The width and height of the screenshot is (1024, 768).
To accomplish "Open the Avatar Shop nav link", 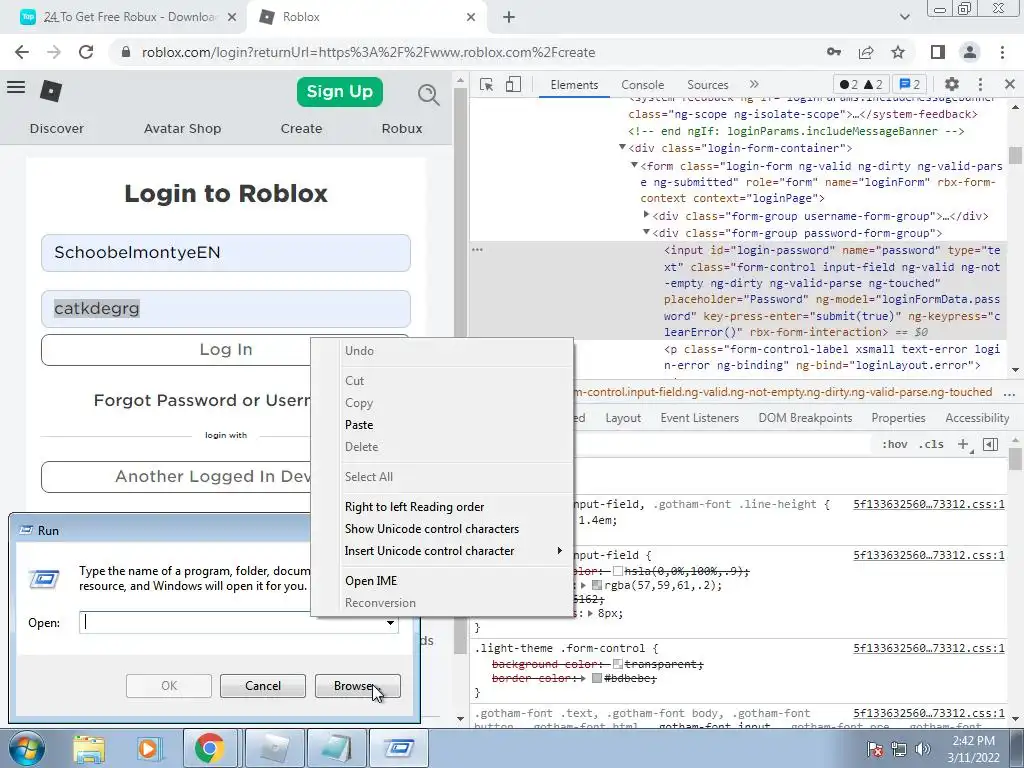I will 182,129.
